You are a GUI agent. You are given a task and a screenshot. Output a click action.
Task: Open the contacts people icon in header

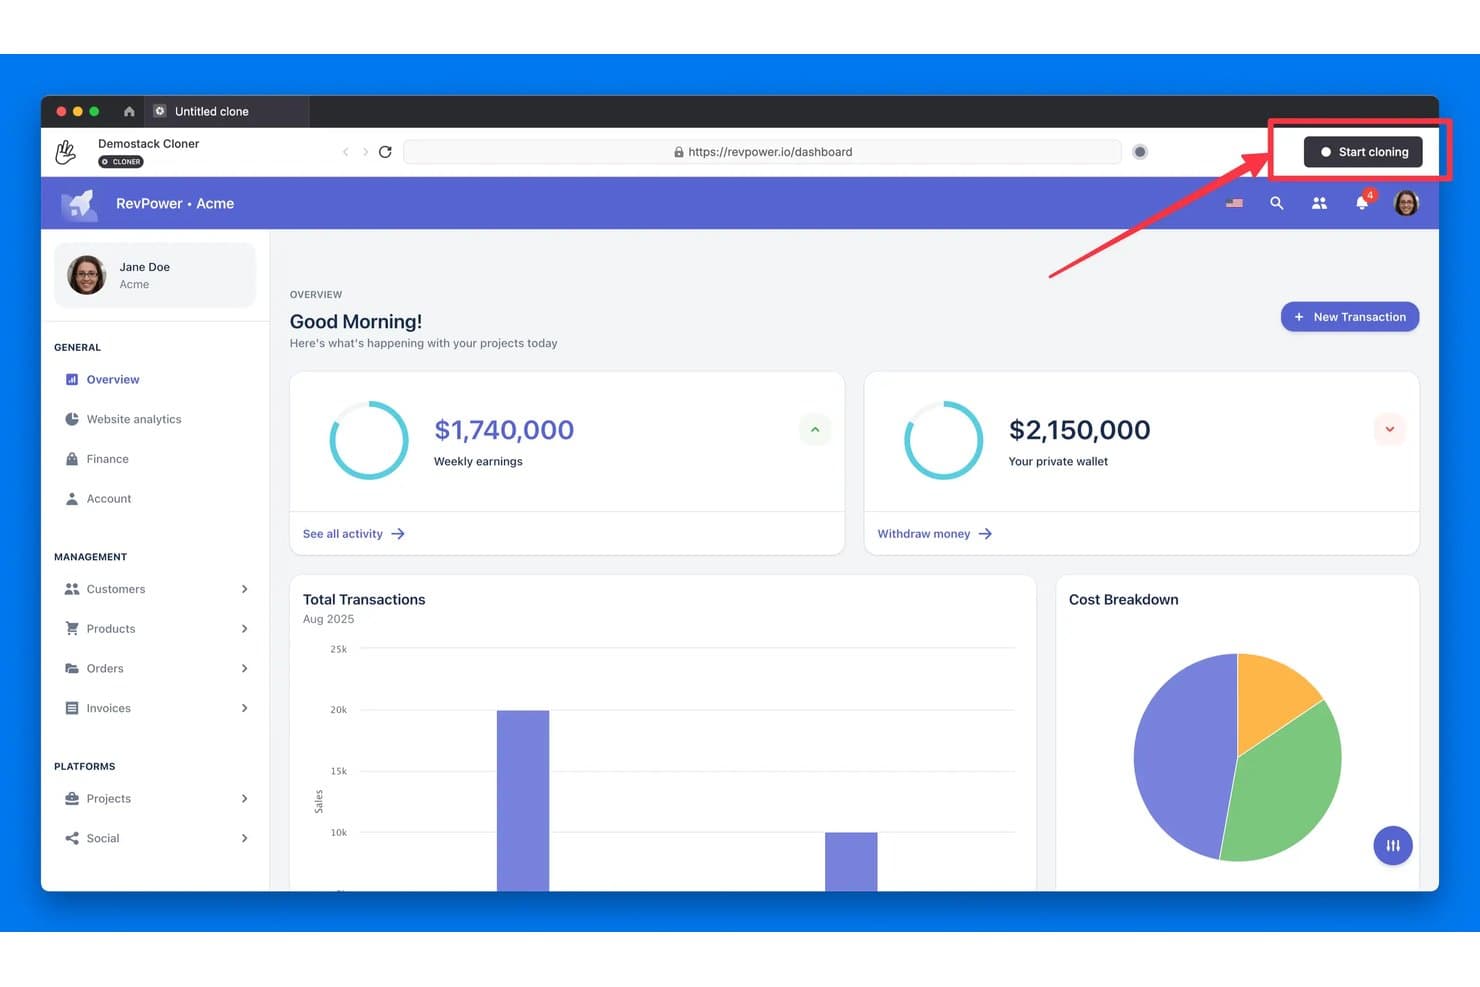tap(1319, 203)
